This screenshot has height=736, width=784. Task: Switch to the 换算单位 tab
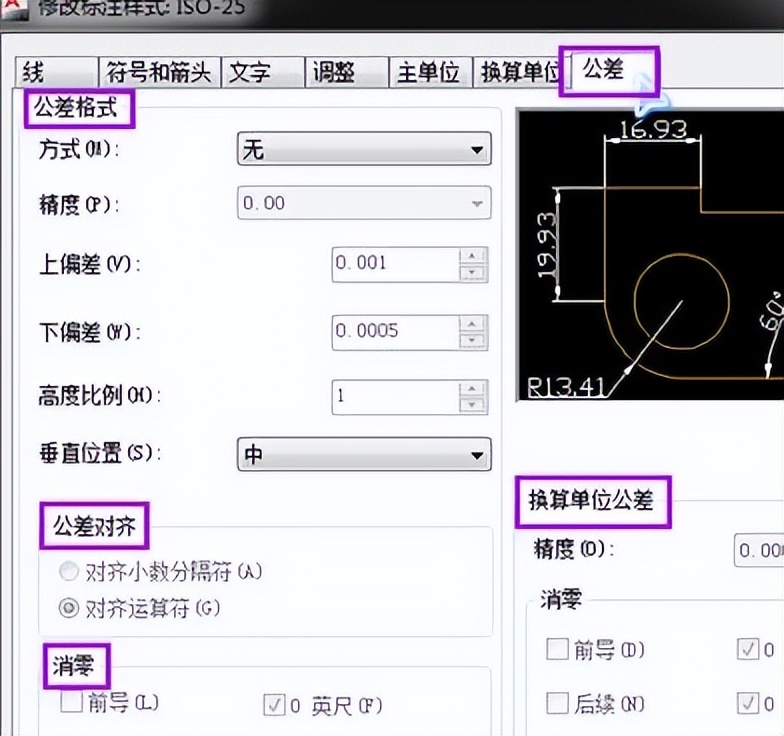point(518,72)
